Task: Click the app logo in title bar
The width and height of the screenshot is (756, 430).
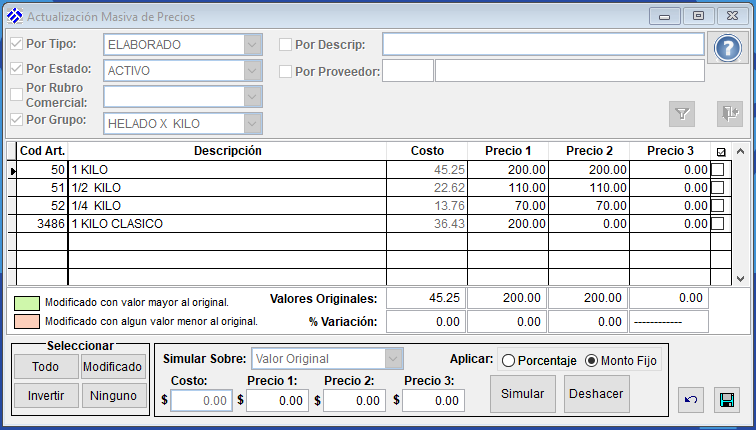Action: pyautogui.click(x=14, y=17)
